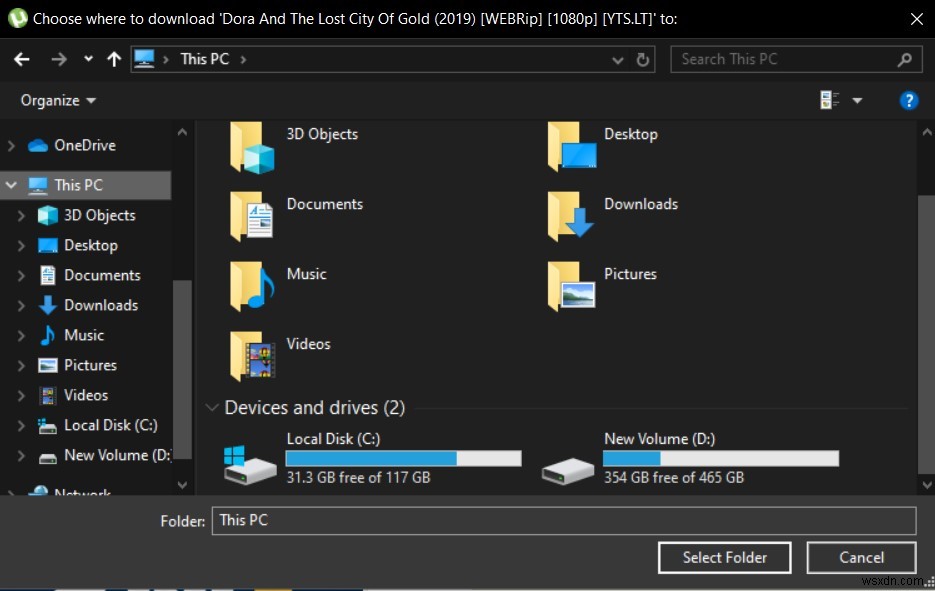The image size is (935, 591).
Task: Collapse the This PC tree in sidebar
Action: point(12,185)
